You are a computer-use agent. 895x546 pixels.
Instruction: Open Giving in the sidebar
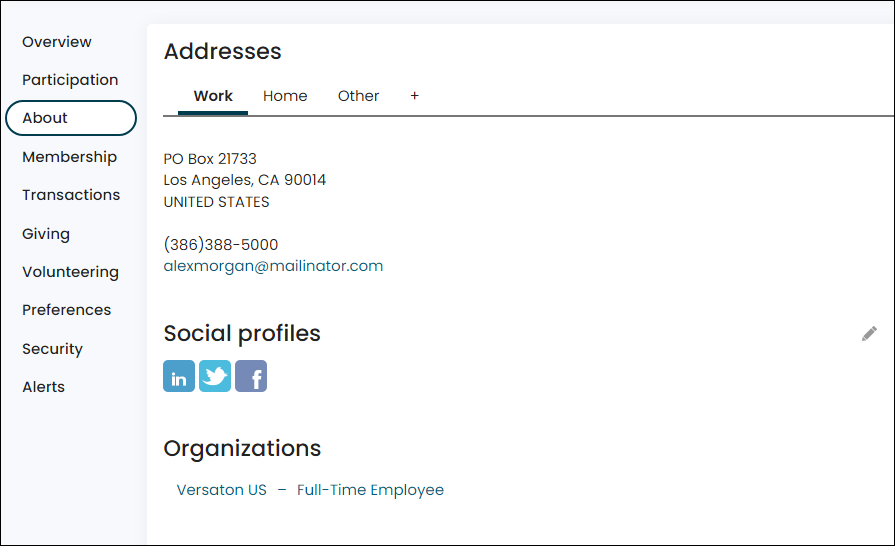click(46, 234)
